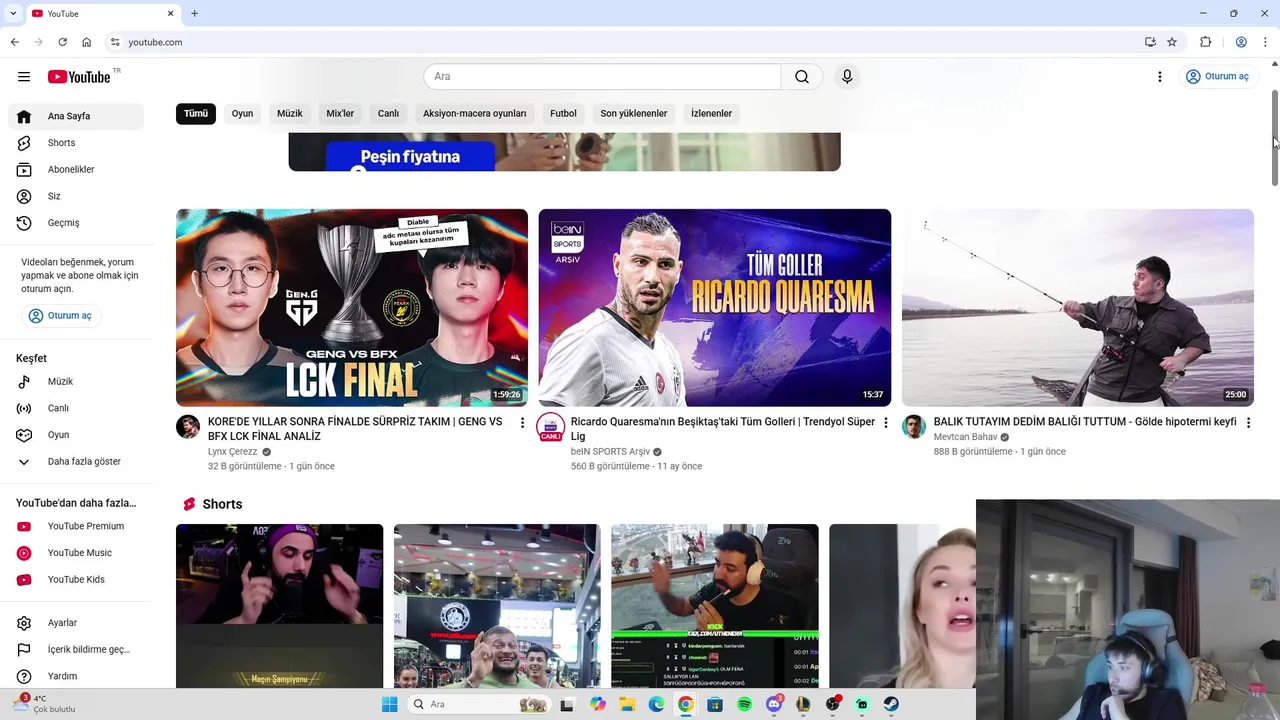Open options menu for Ricardo Quaresma video
Screen dimensions: 1280x720
(x=885, y=423)
